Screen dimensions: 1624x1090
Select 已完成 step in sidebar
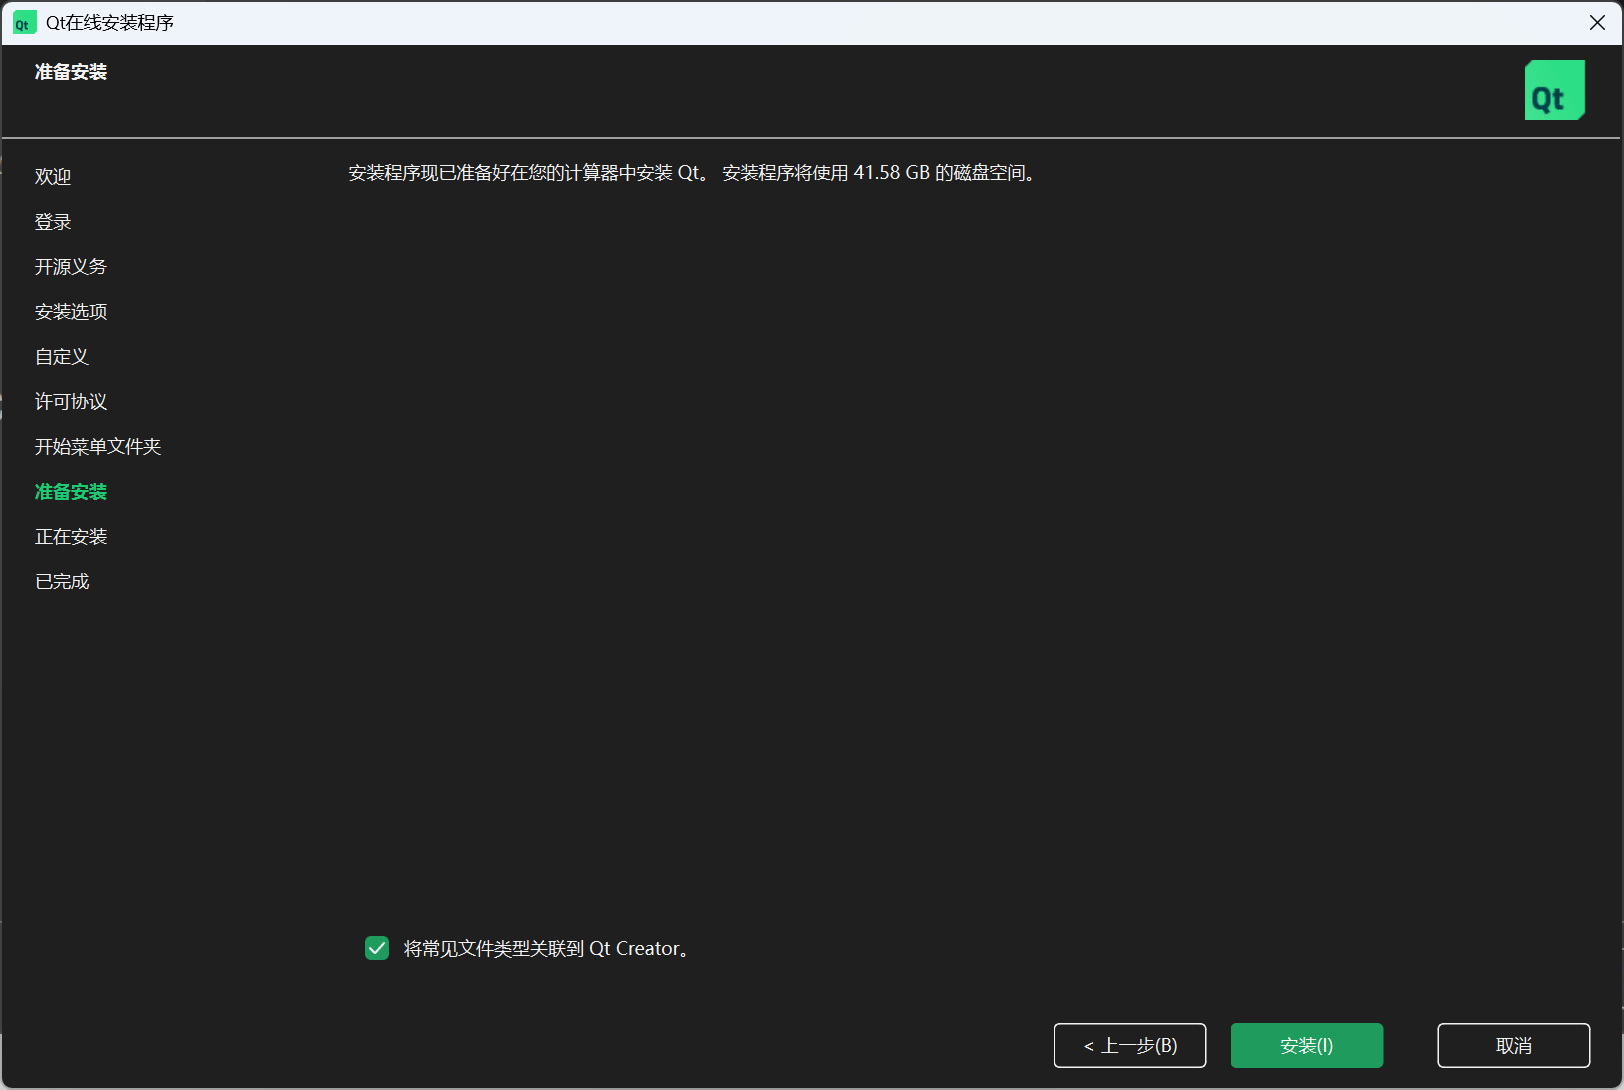tap(62, 582)
